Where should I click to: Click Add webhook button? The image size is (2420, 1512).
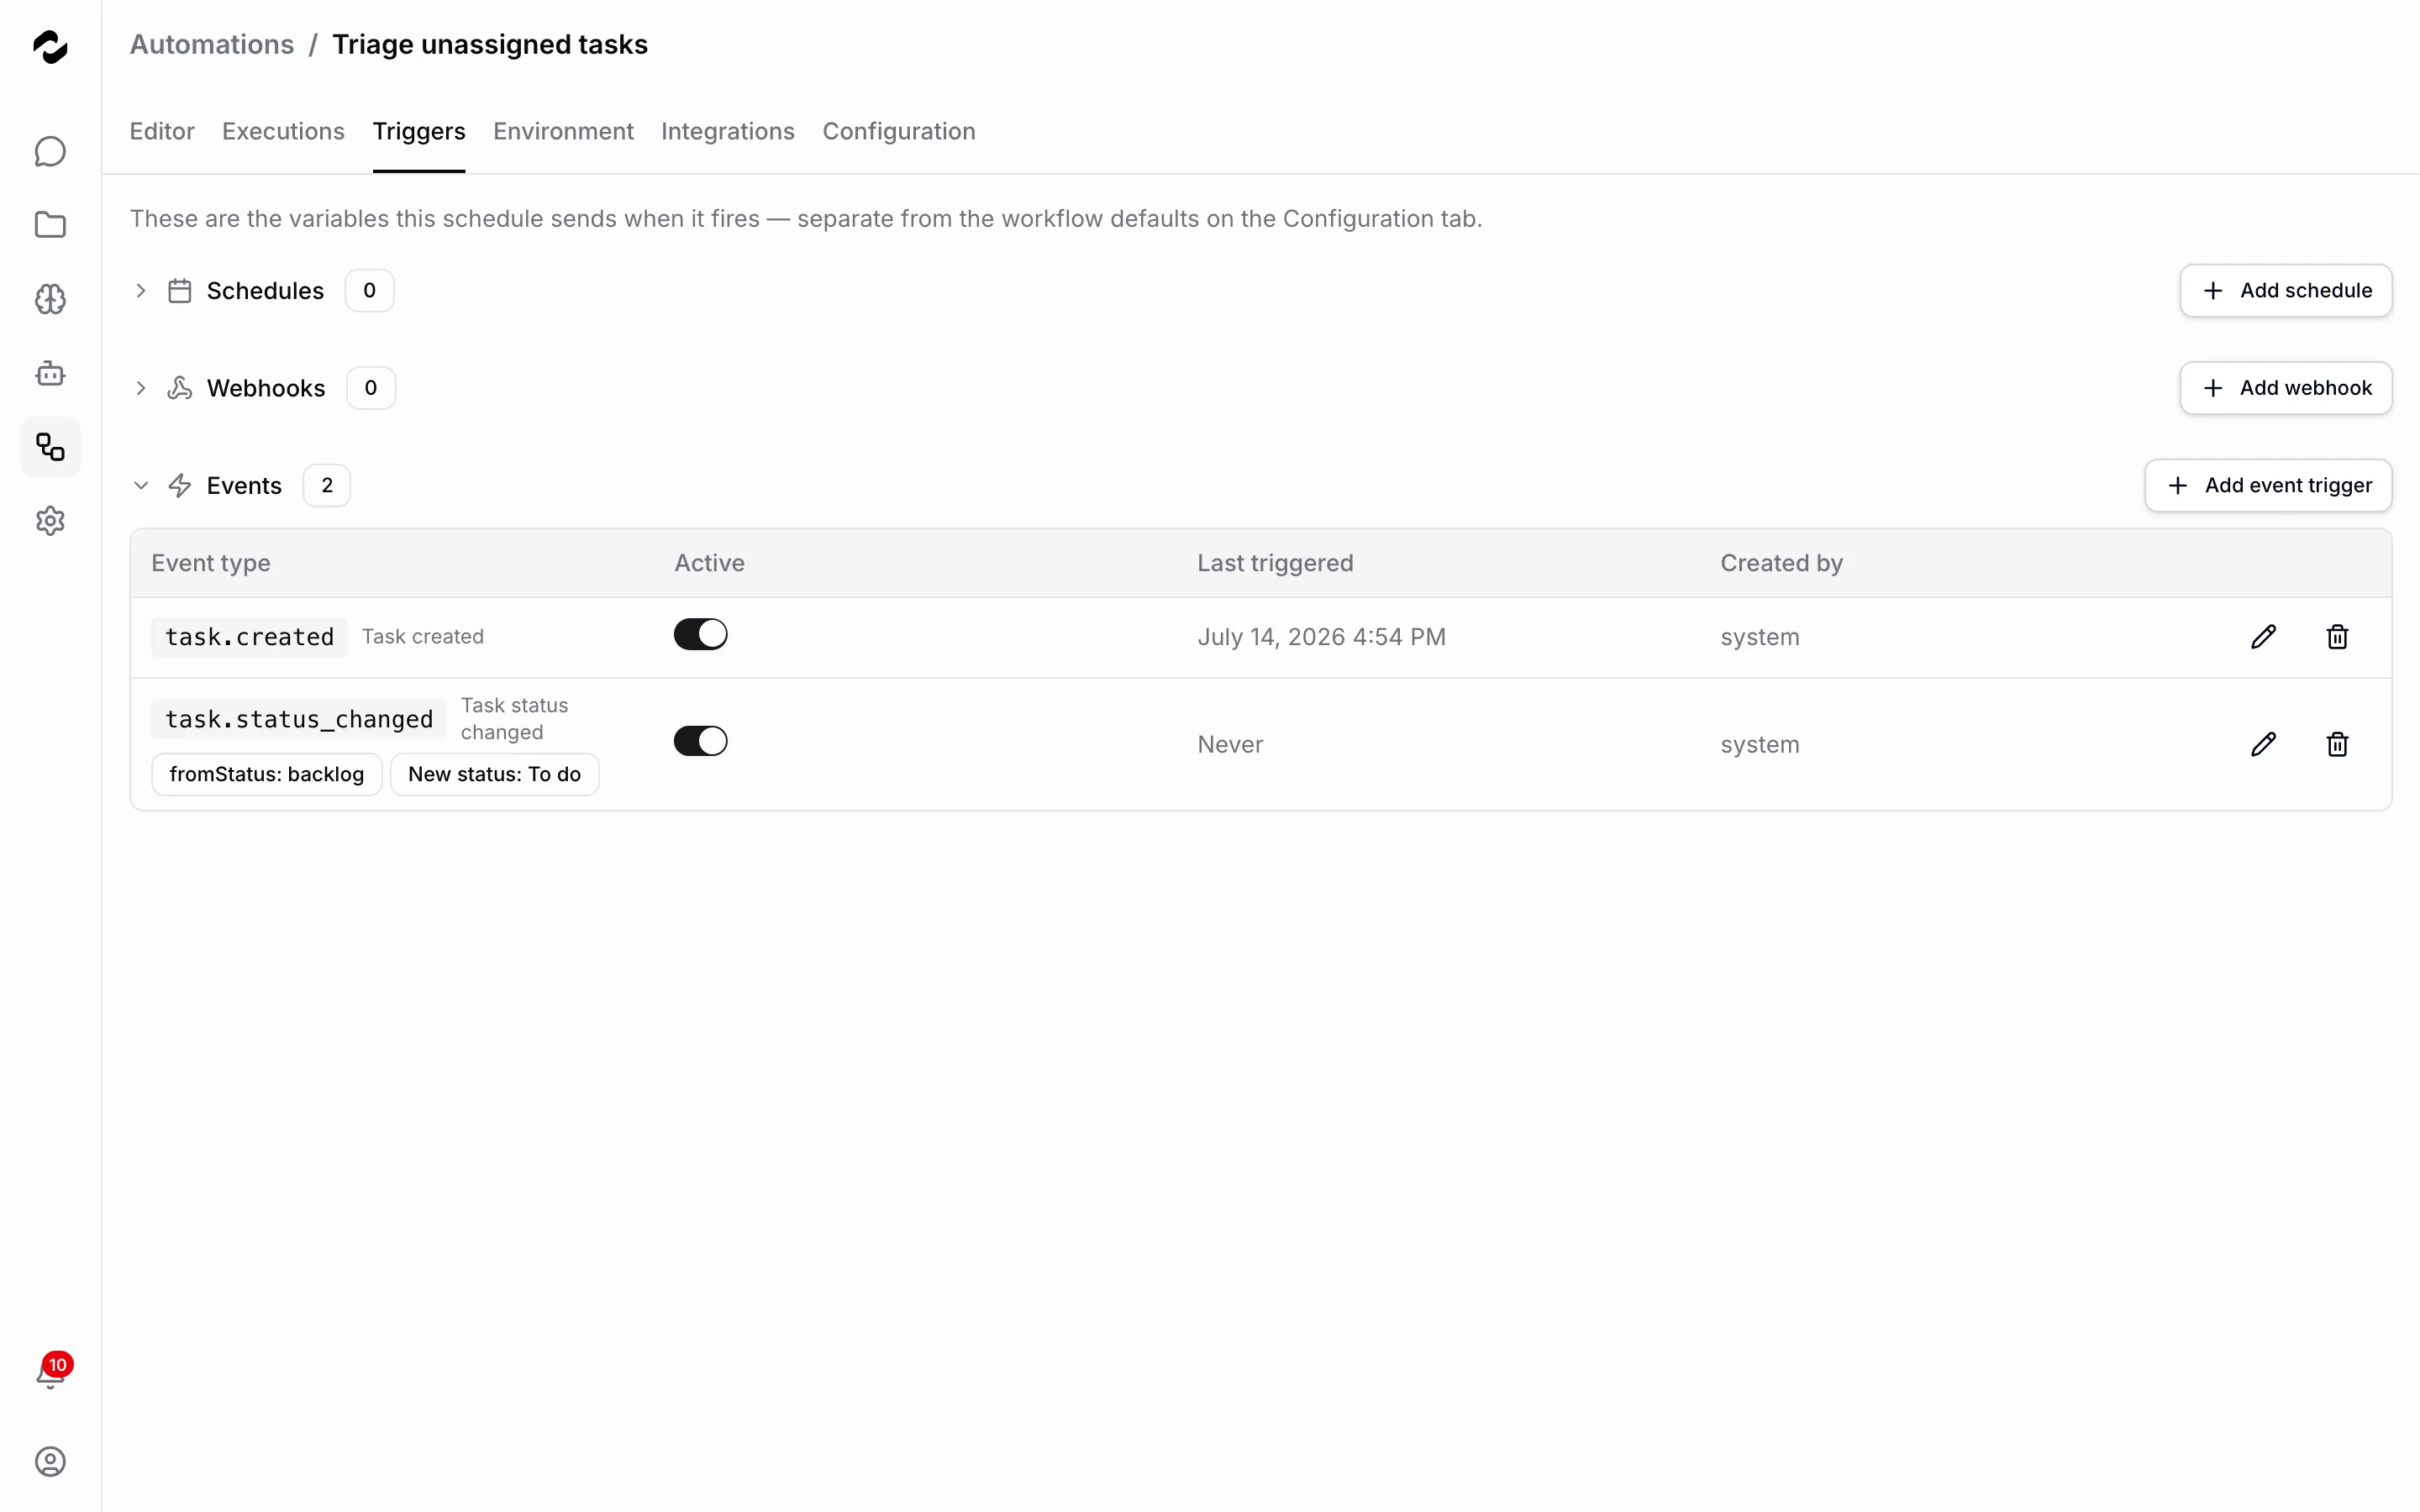coord(2286,388)
